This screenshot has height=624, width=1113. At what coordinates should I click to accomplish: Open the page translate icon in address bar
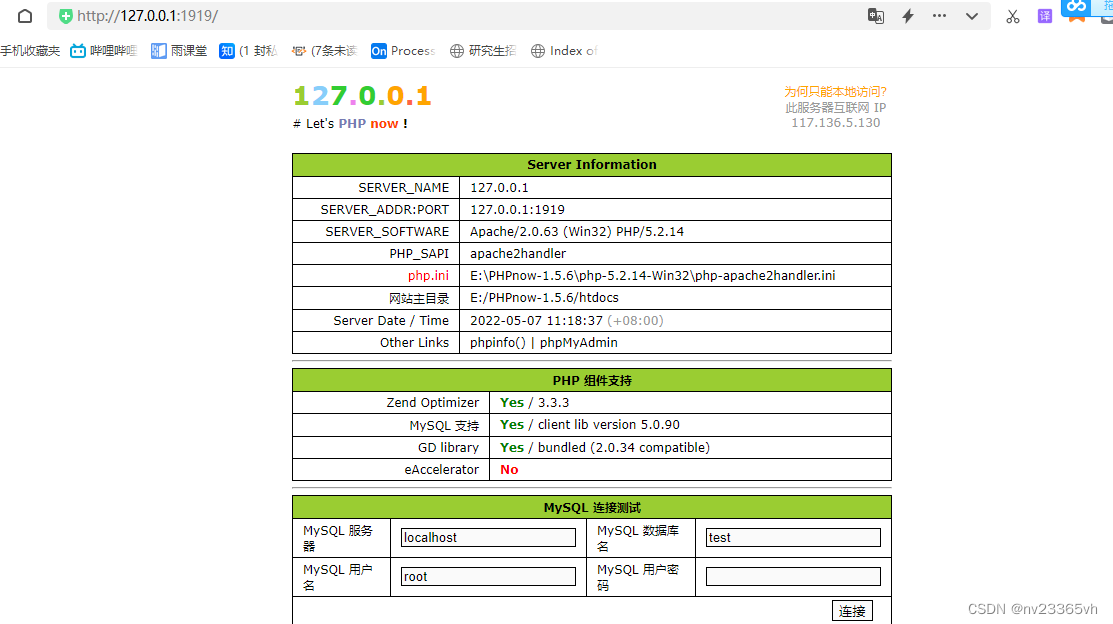pos(875,16)
